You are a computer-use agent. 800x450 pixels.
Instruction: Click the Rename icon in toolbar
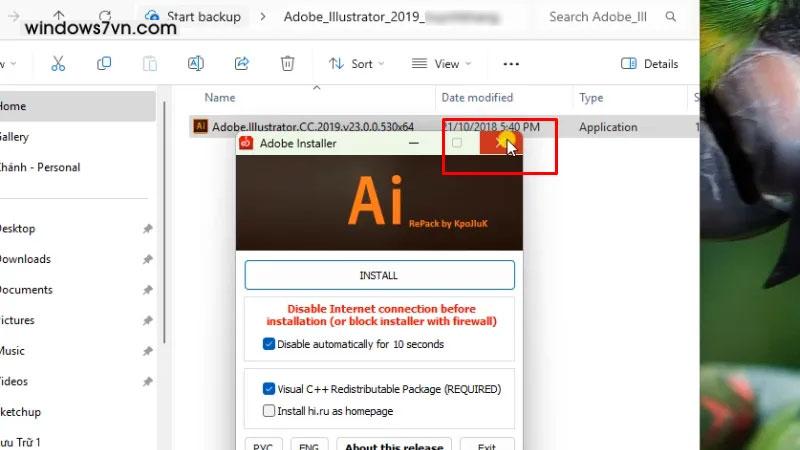coord(196,63)
